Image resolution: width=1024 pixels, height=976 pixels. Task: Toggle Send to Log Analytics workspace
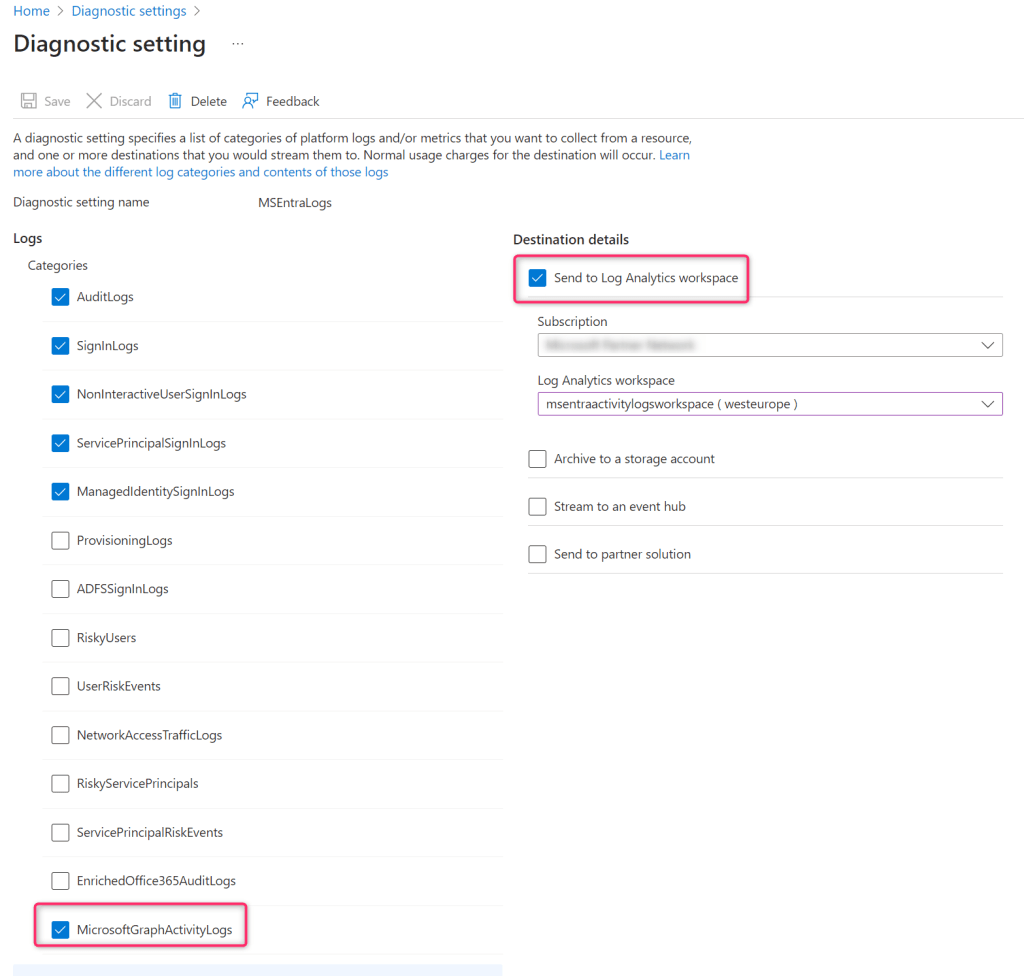pyautogui.click(x=538, y=278)
